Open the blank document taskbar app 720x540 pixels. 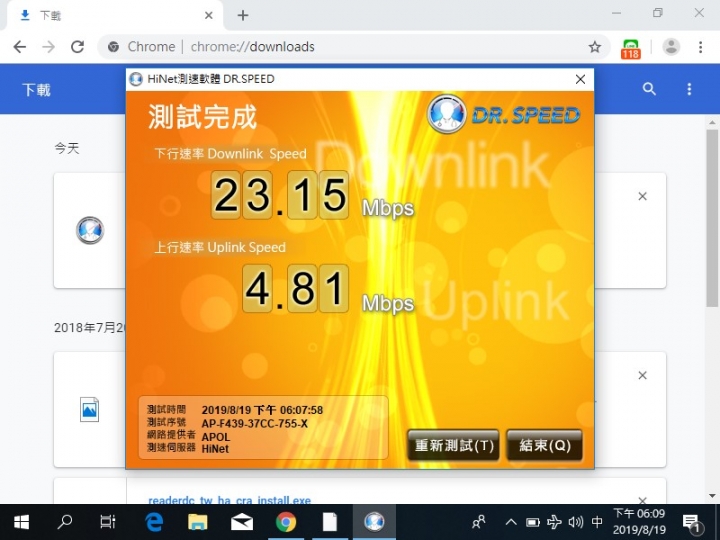point(330,522)
